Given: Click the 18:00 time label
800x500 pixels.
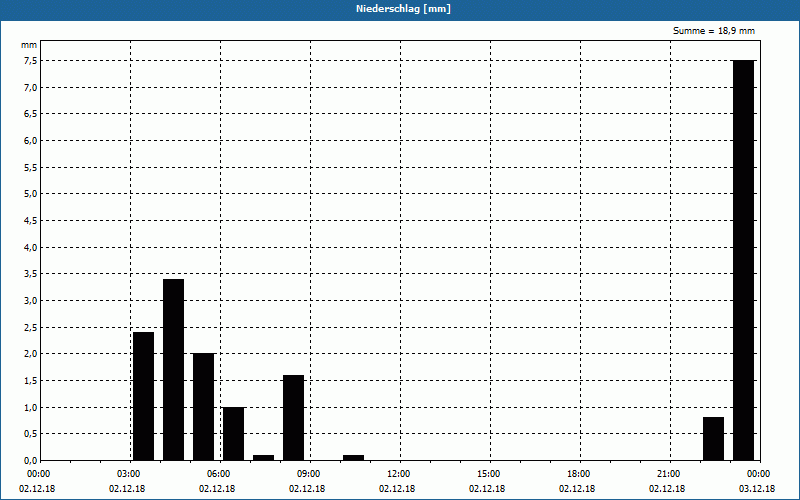Looking at the screenshot, I should 579,474.
